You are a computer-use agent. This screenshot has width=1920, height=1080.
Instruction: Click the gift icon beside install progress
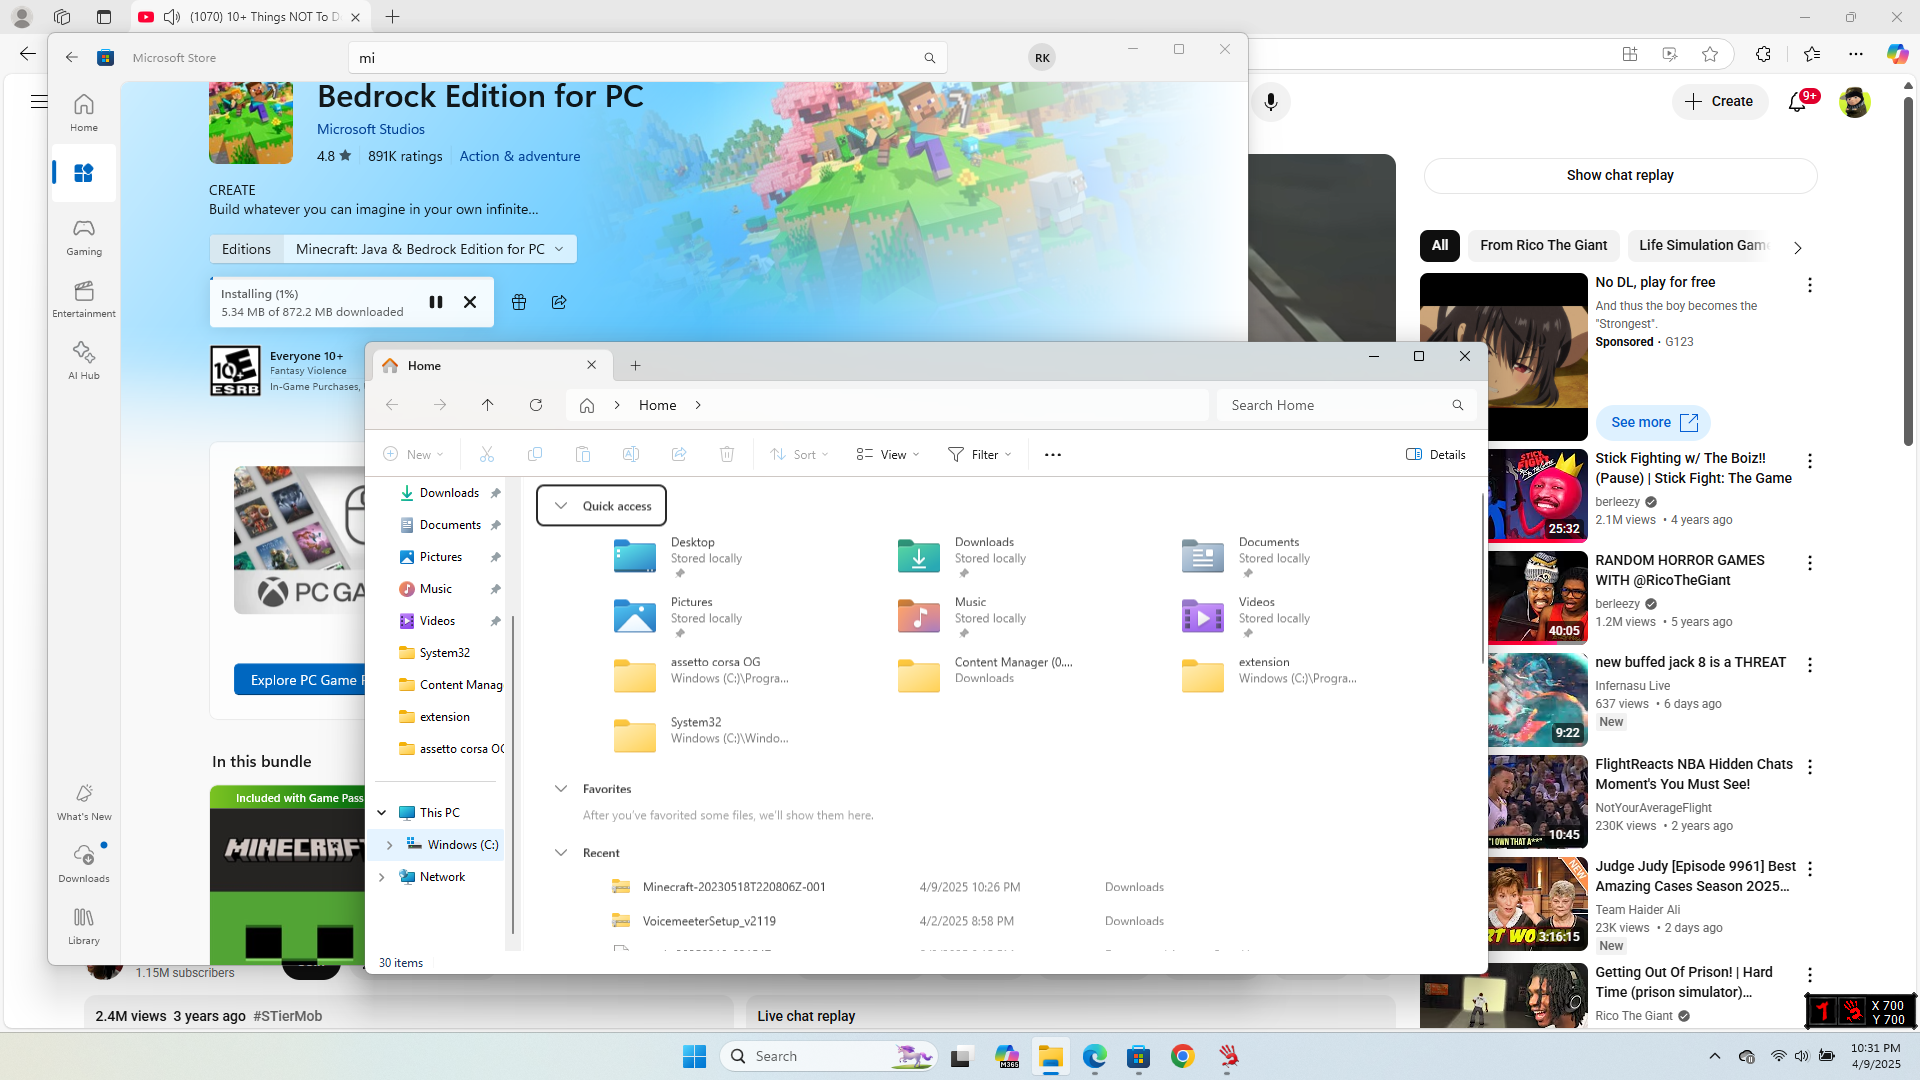519,302
